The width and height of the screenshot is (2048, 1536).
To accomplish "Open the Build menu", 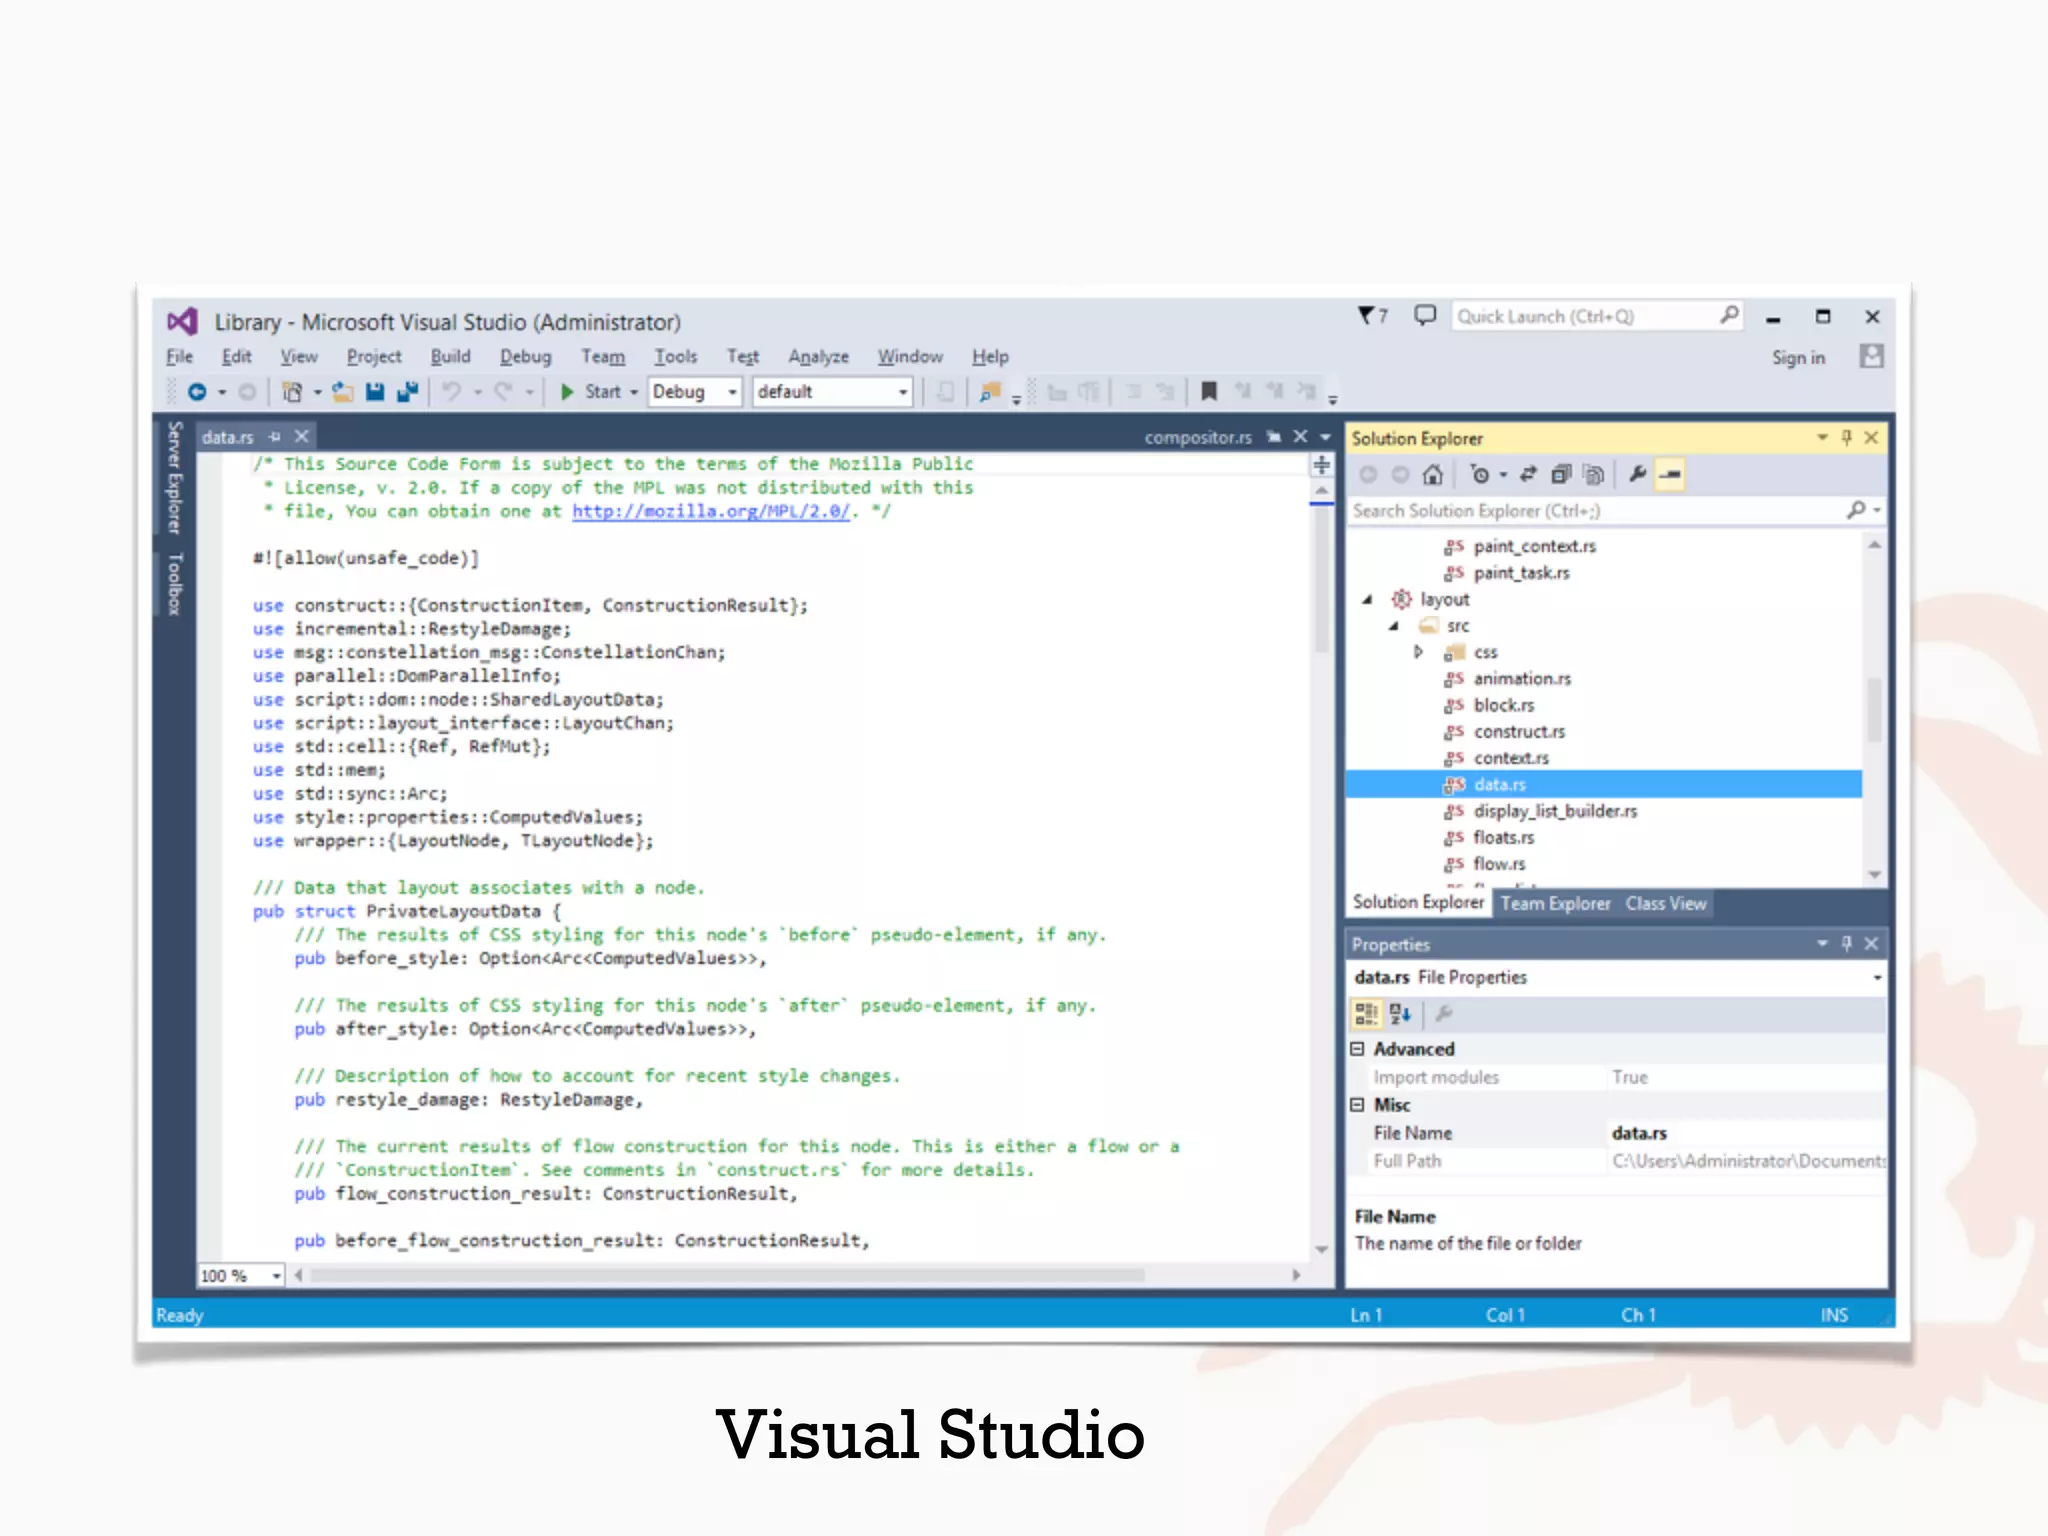I will point(450,356).
